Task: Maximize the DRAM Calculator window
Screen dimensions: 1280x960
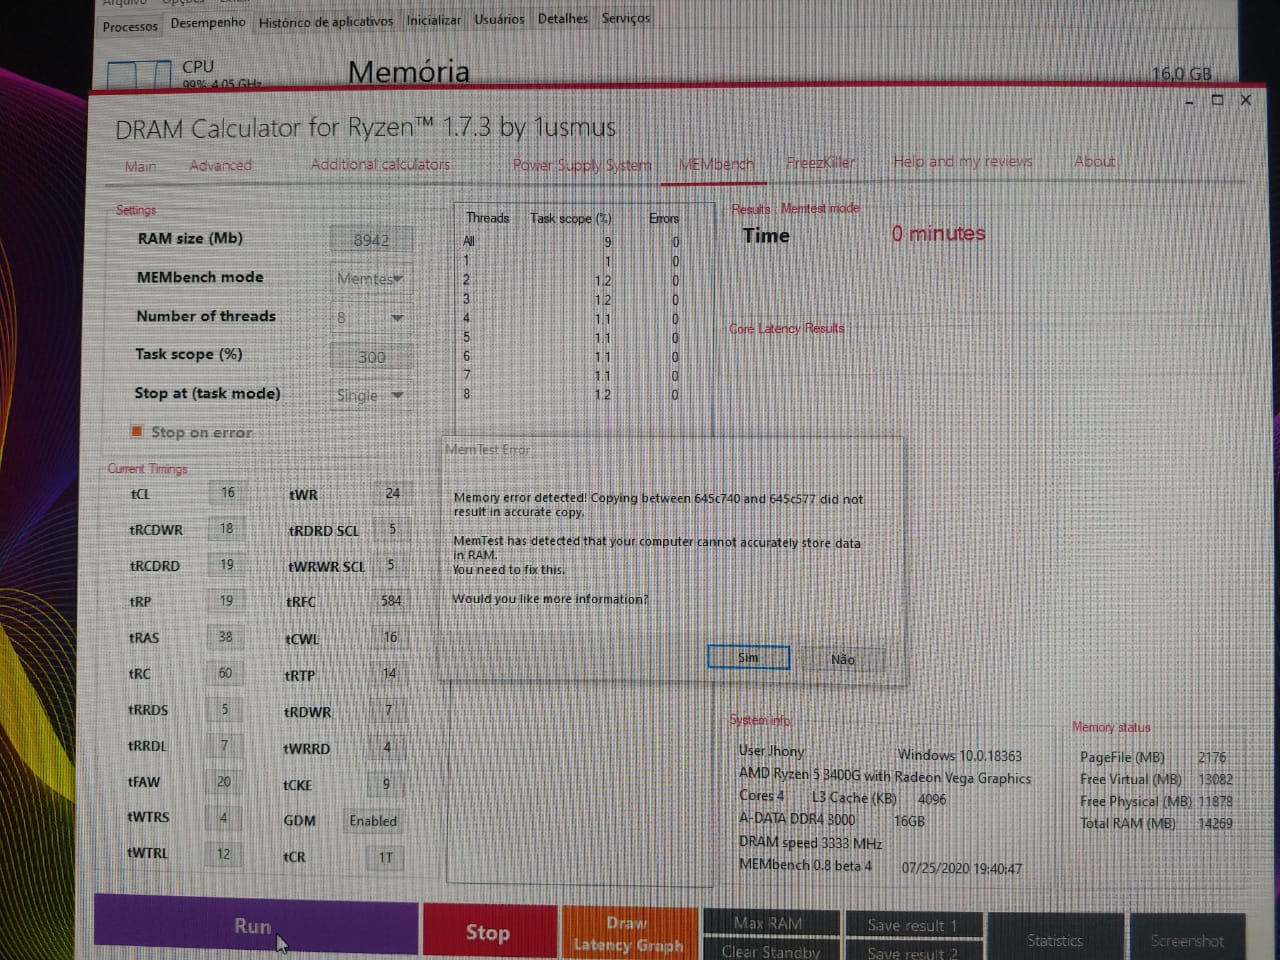Action: coord(1217,100)
